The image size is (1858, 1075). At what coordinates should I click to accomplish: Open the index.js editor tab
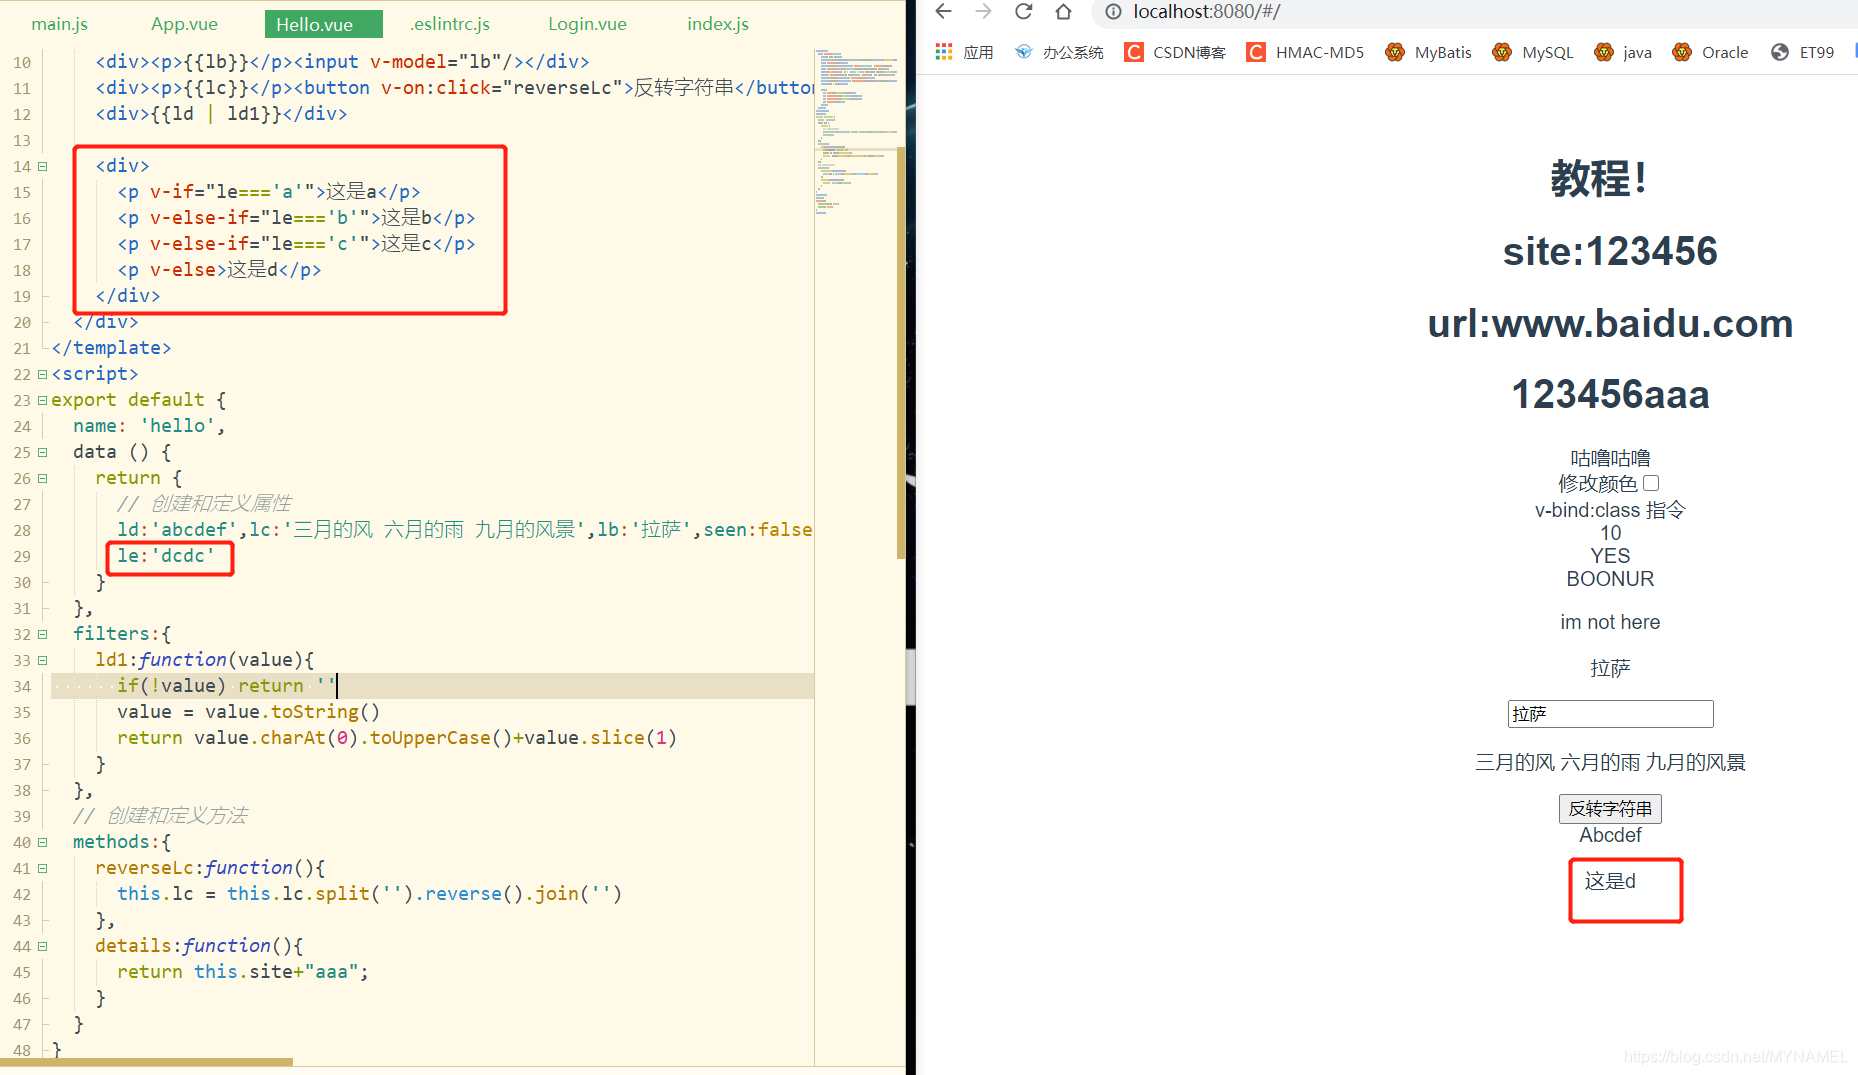click(x=718, y=24)
